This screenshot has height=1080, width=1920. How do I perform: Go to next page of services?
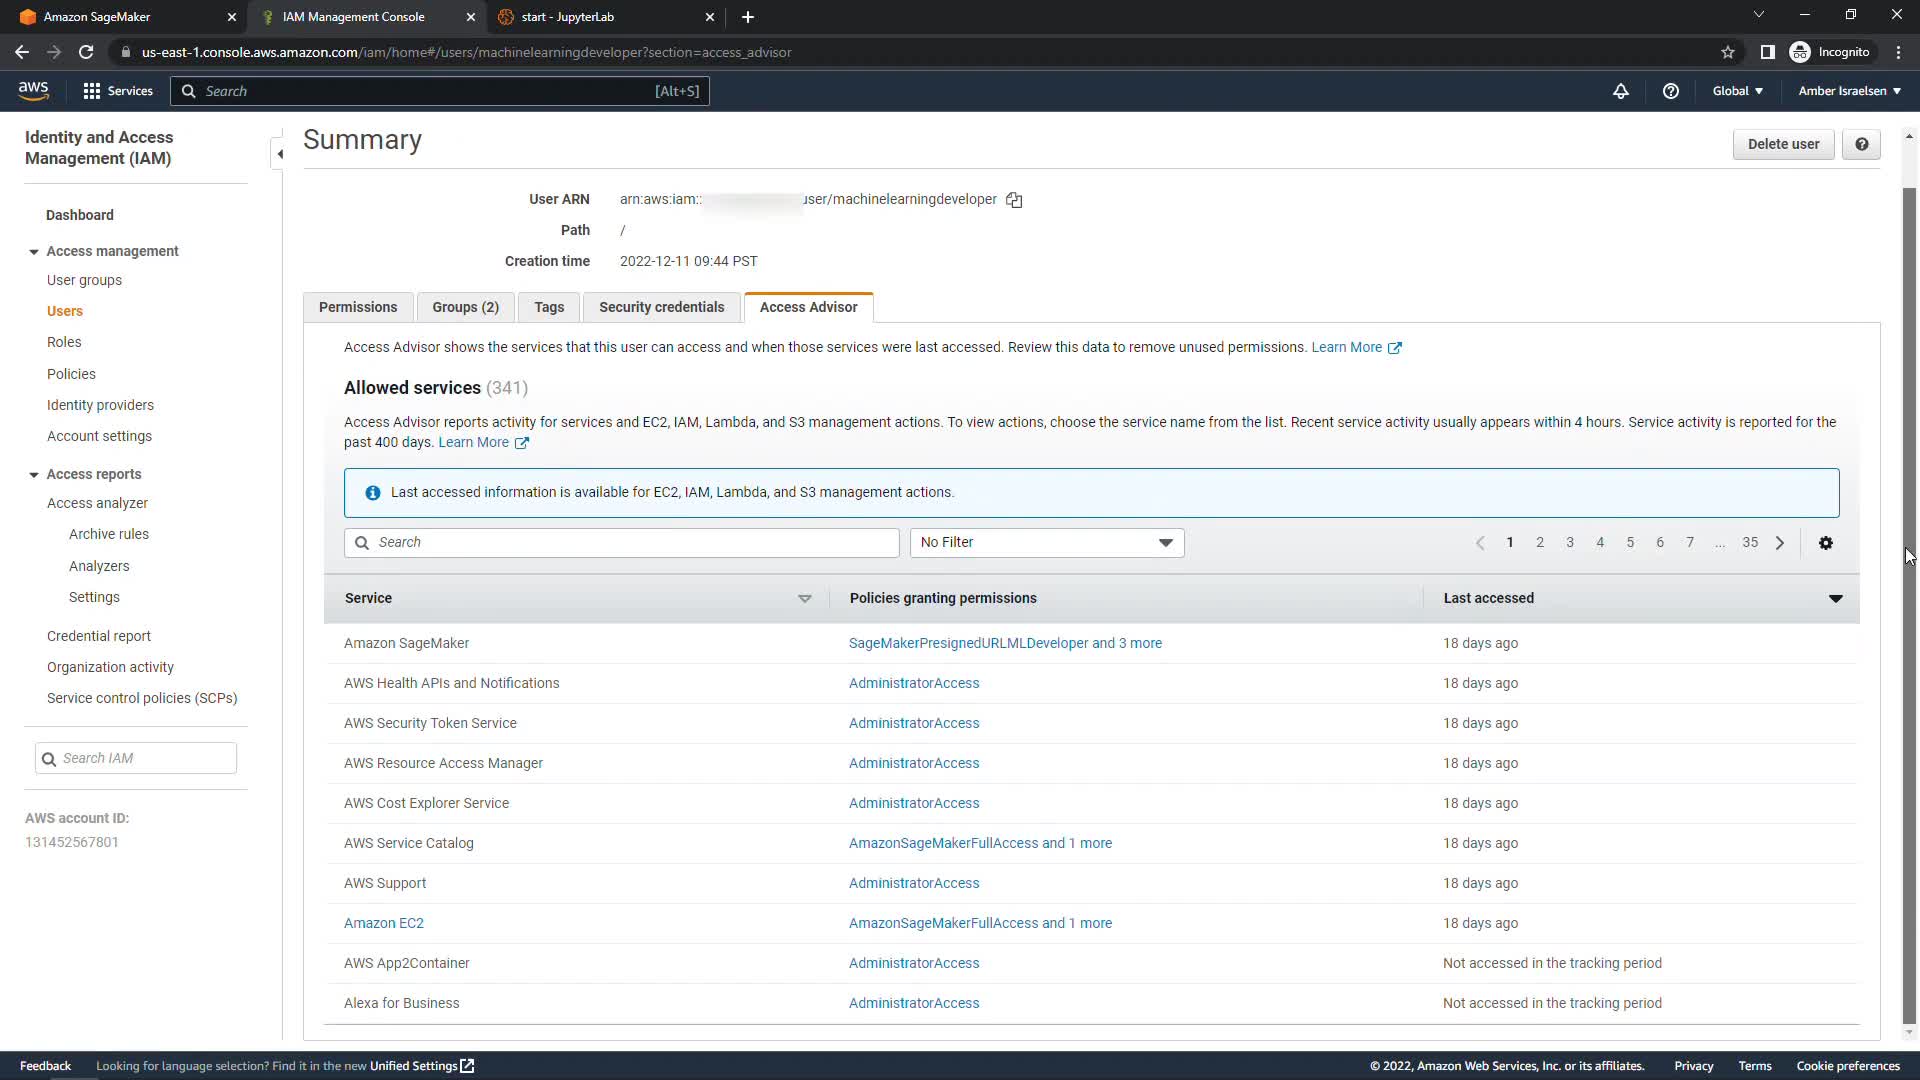[1780, 543]
